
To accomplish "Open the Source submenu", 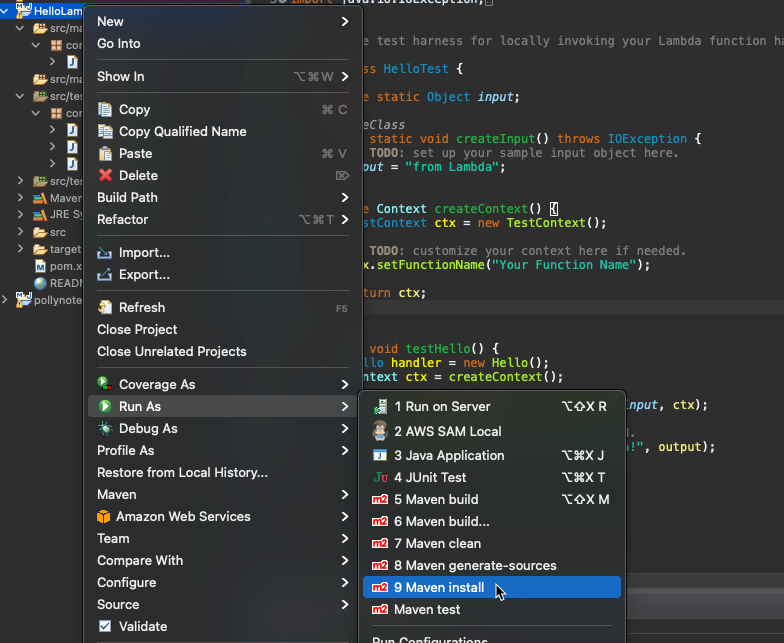I will pos(222,604).
